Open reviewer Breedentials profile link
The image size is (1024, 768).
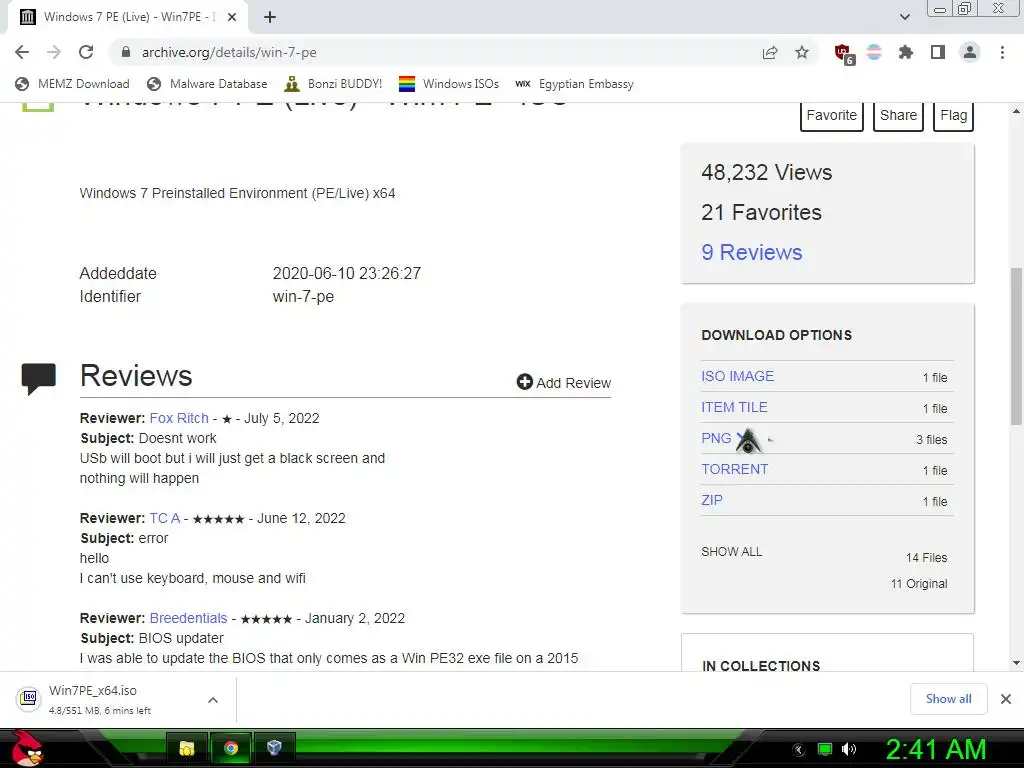(188, 618)
